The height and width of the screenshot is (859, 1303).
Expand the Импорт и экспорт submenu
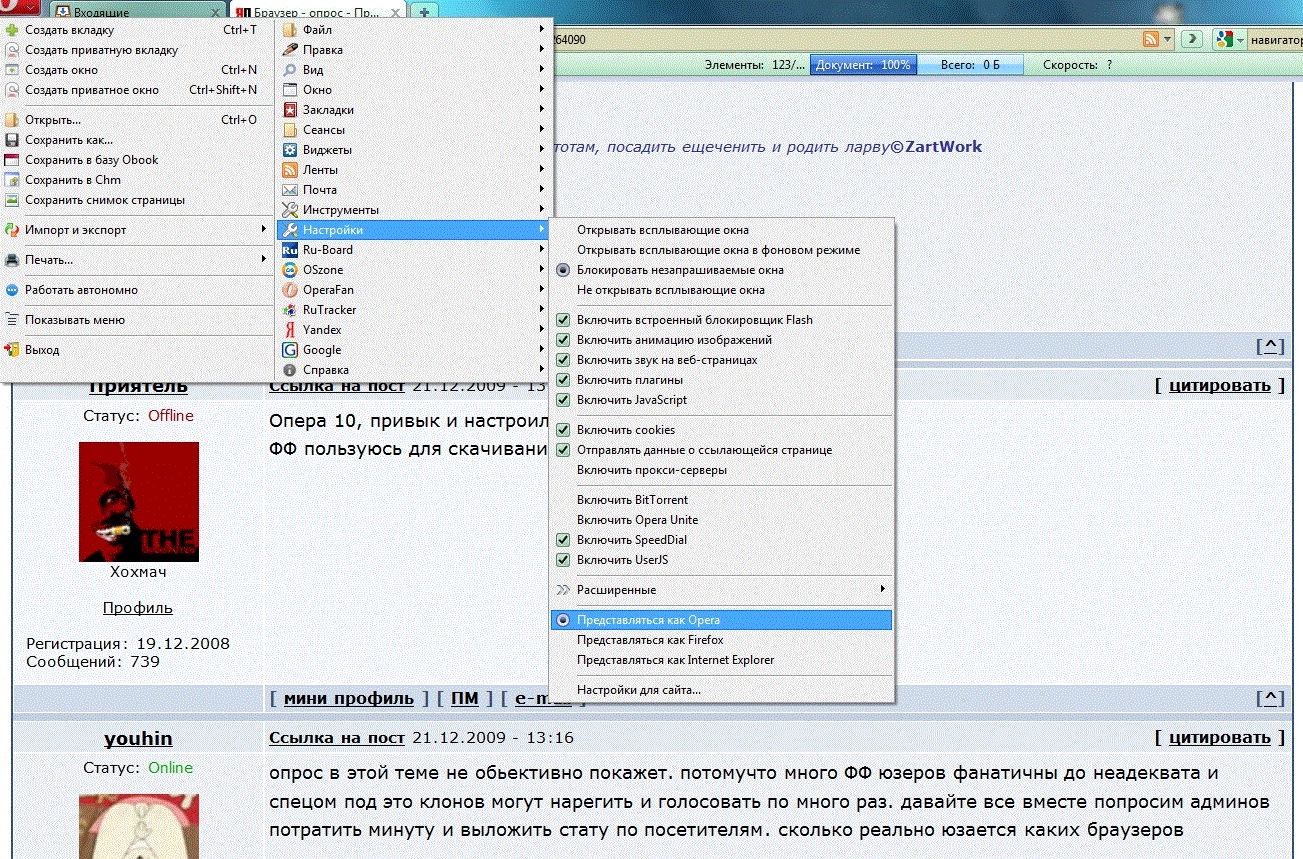[76, 230]
